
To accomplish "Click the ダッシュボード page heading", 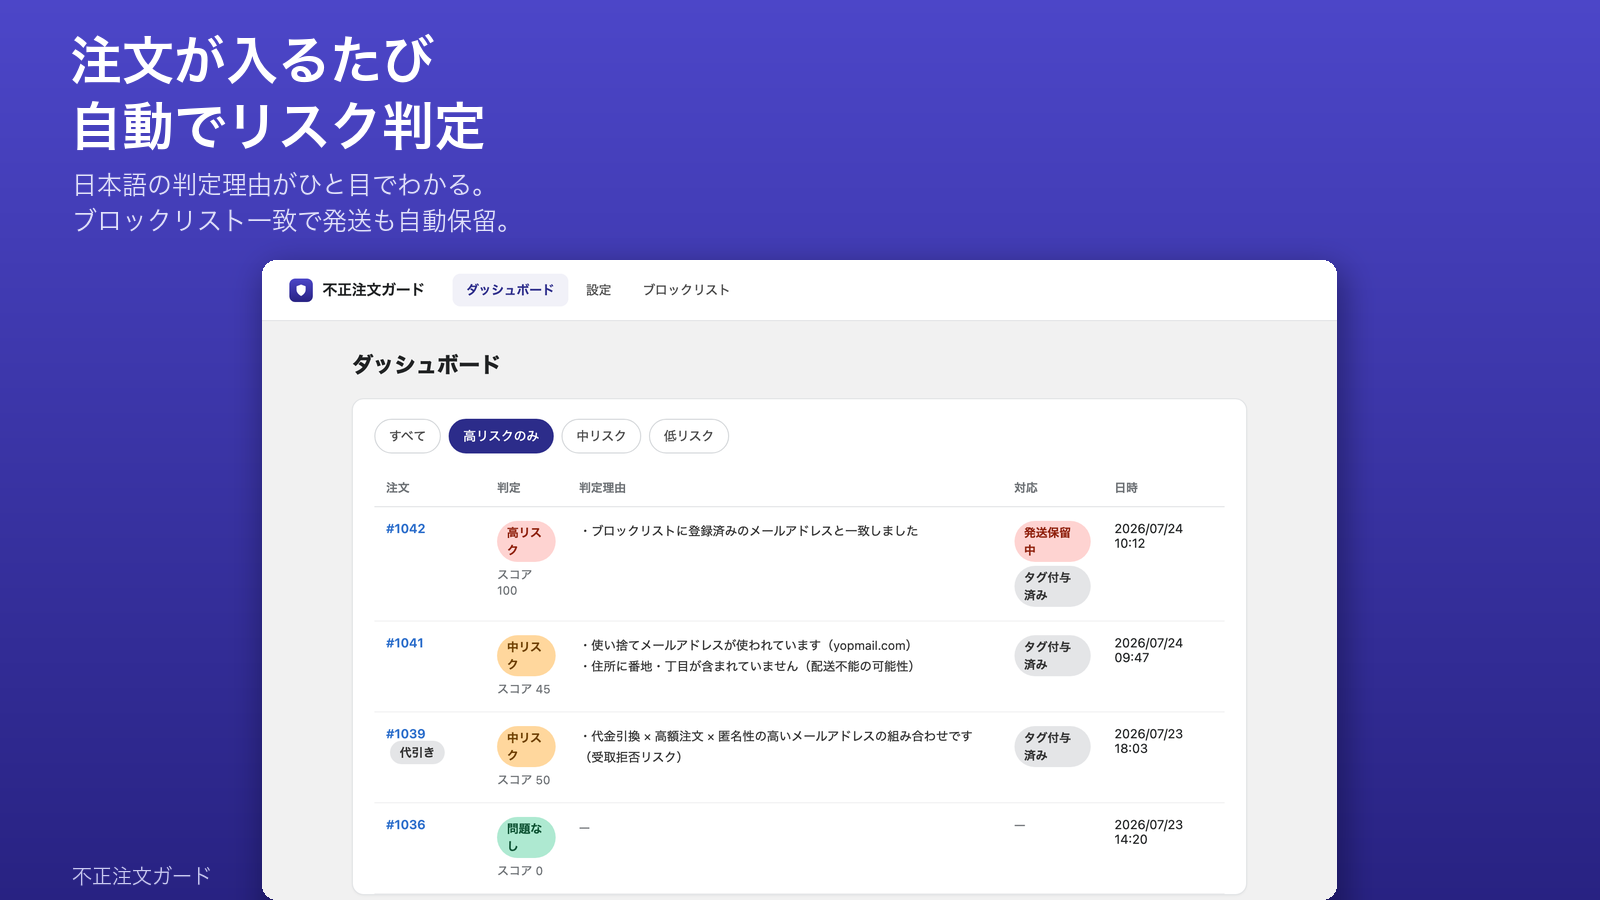I will pos(426,365).
